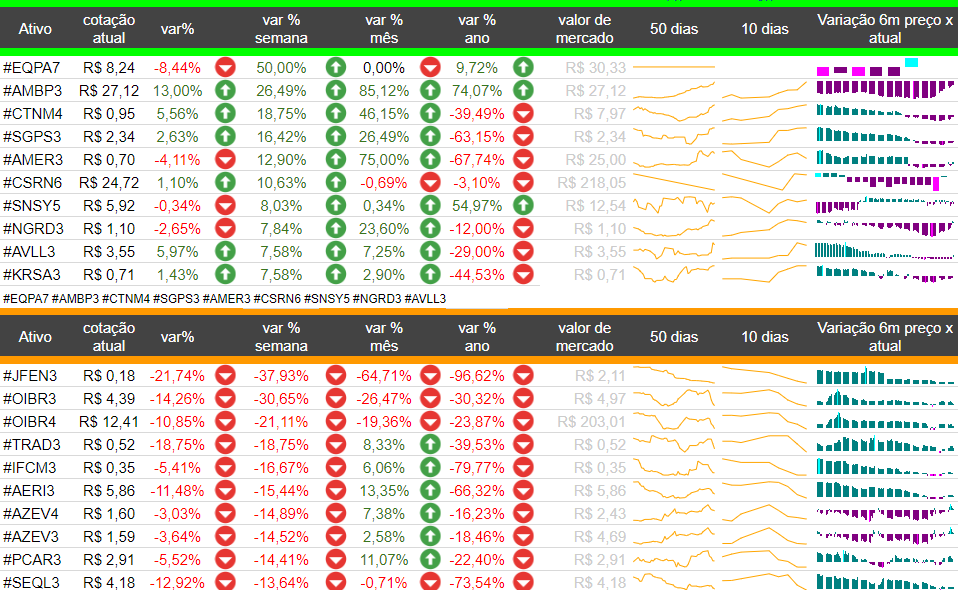Image resolution: width=958 pixels, height=590 pixels.
Task: Click the 'cotação atual' header in the orange table
Action: coord(109,337)
